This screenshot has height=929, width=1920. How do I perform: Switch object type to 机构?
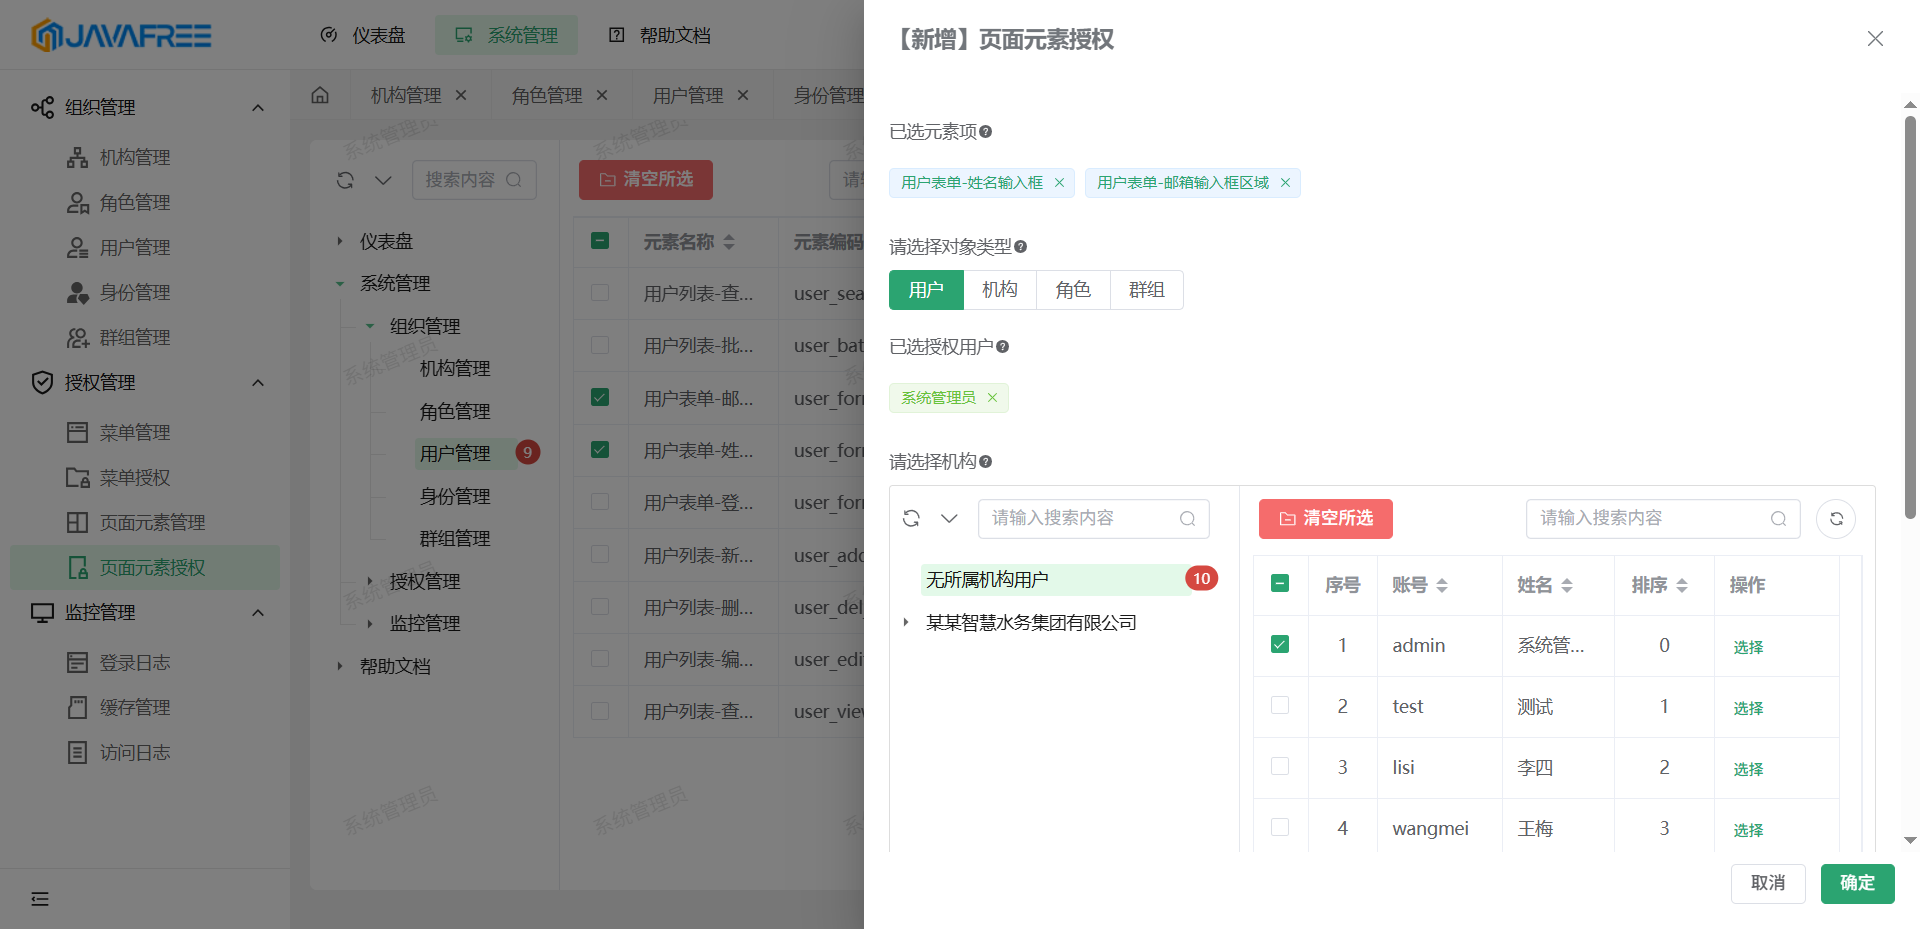coord(999,290)
